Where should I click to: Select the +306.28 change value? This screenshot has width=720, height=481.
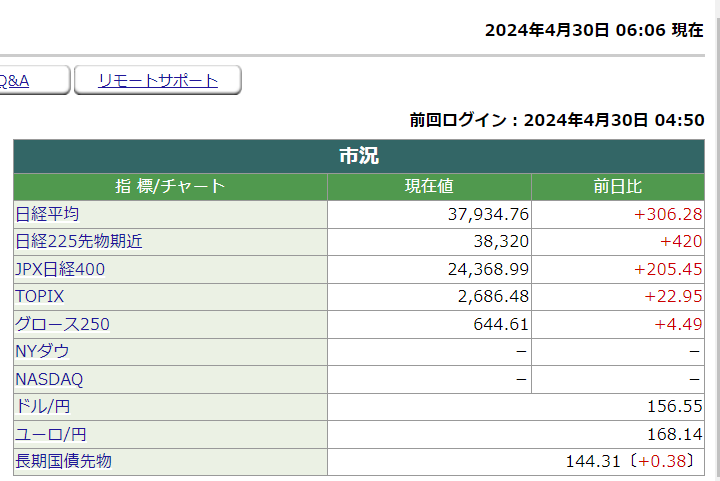pyautogui.click(x=668, y=214)
